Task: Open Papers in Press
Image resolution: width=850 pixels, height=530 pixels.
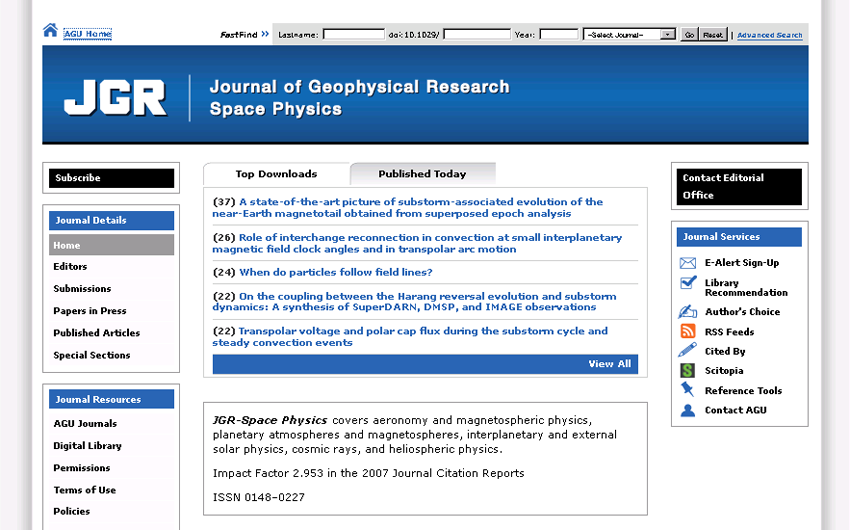Action: pyautogui.click(x=89, y=311)
